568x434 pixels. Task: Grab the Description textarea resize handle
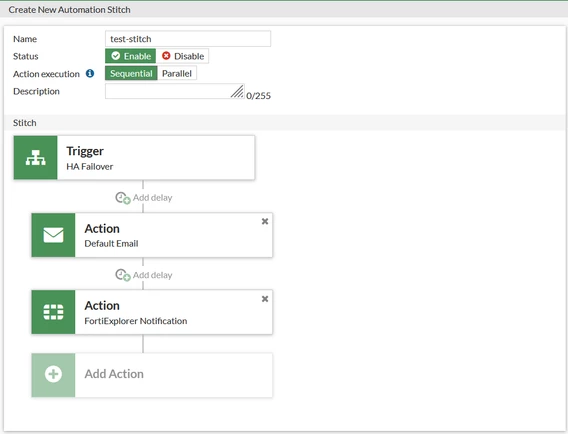point(237,92)
